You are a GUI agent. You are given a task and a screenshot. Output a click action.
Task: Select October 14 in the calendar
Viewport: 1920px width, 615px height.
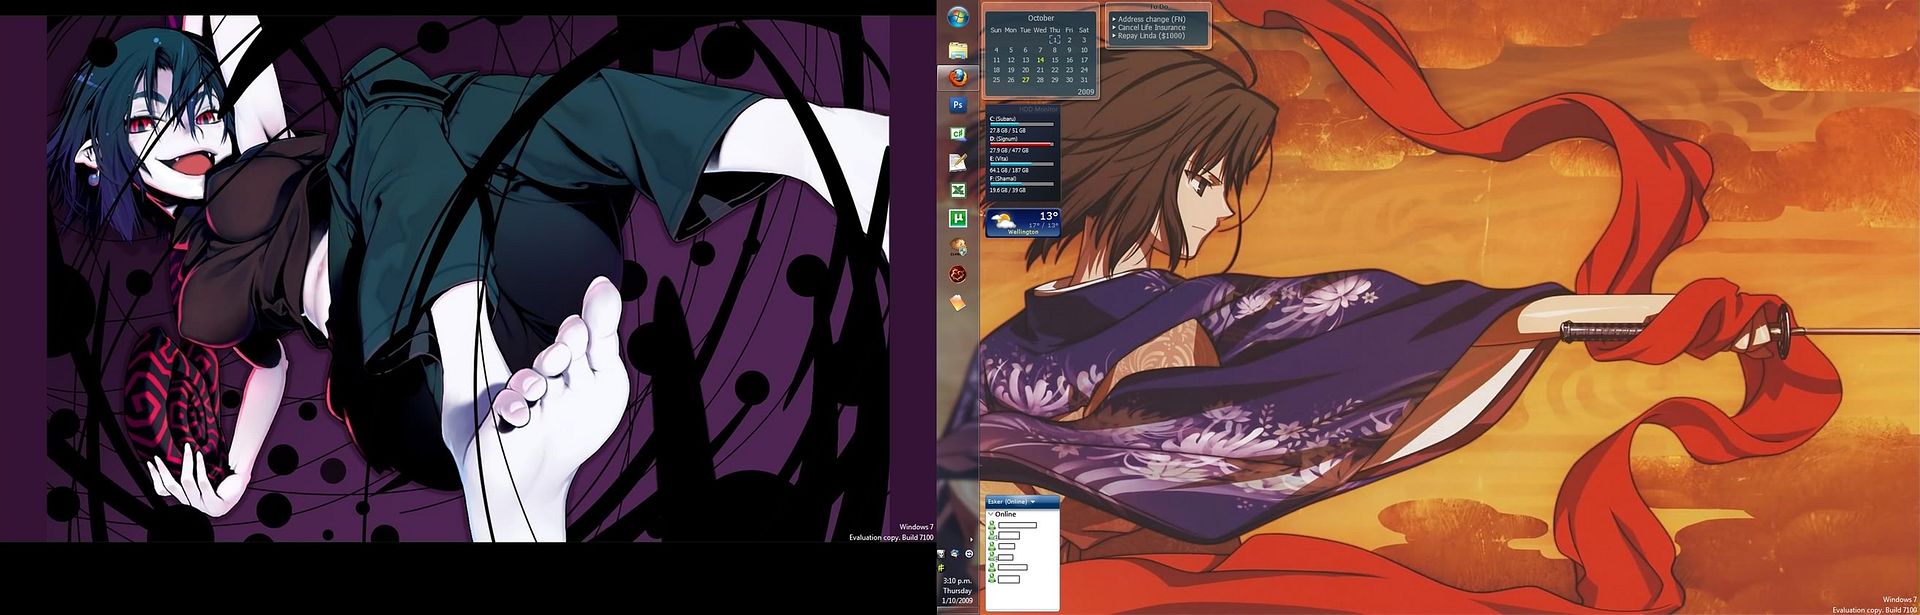tap(1040, 60)
